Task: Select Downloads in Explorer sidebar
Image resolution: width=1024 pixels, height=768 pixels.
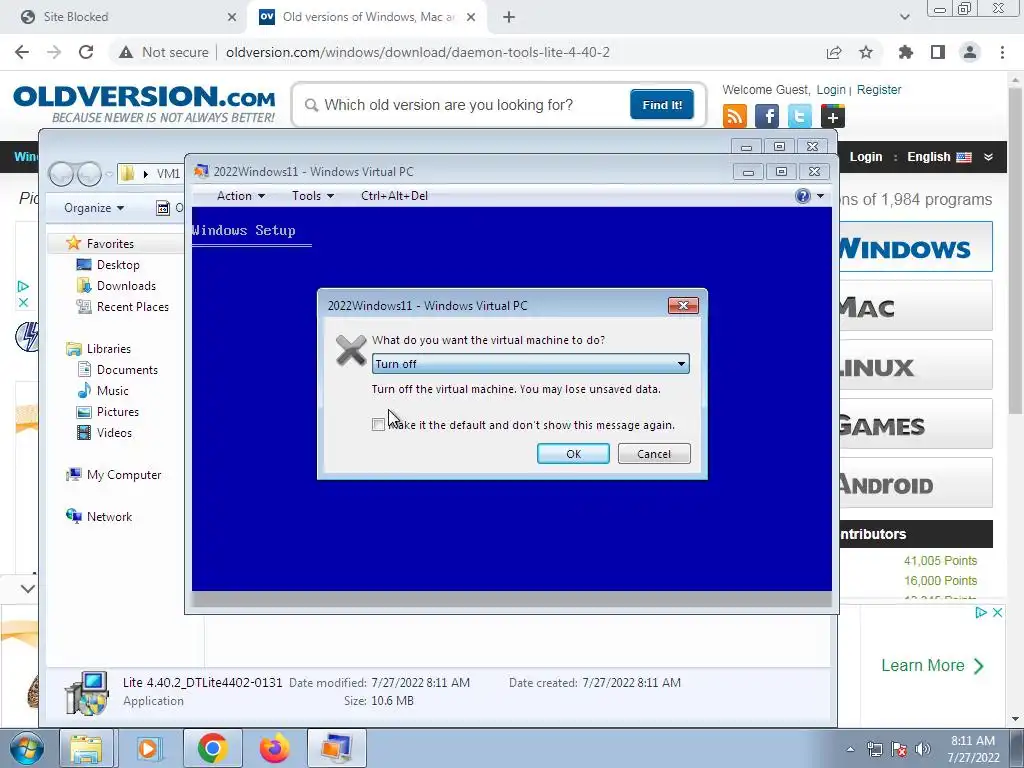Action: pos(126,285)
